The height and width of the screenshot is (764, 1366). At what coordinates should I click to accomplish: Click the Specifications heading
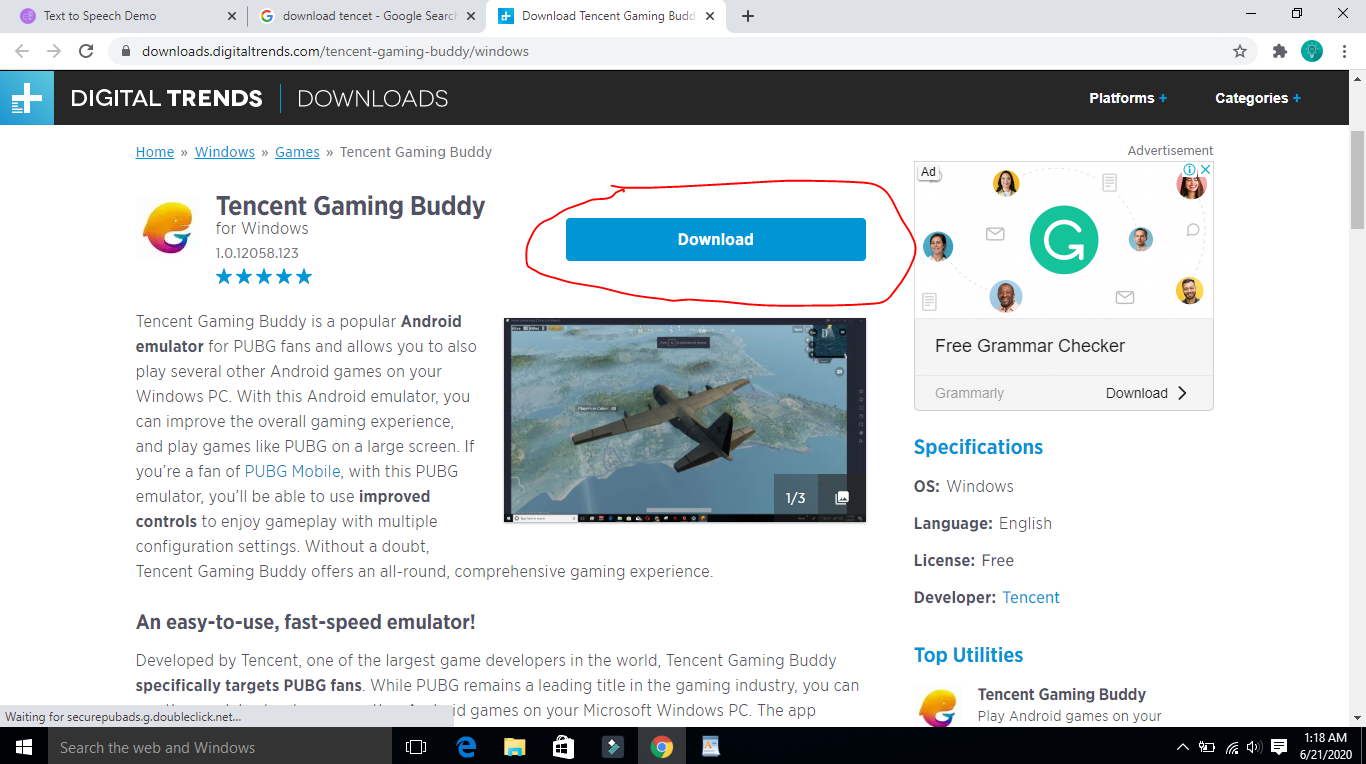[978, 447]
